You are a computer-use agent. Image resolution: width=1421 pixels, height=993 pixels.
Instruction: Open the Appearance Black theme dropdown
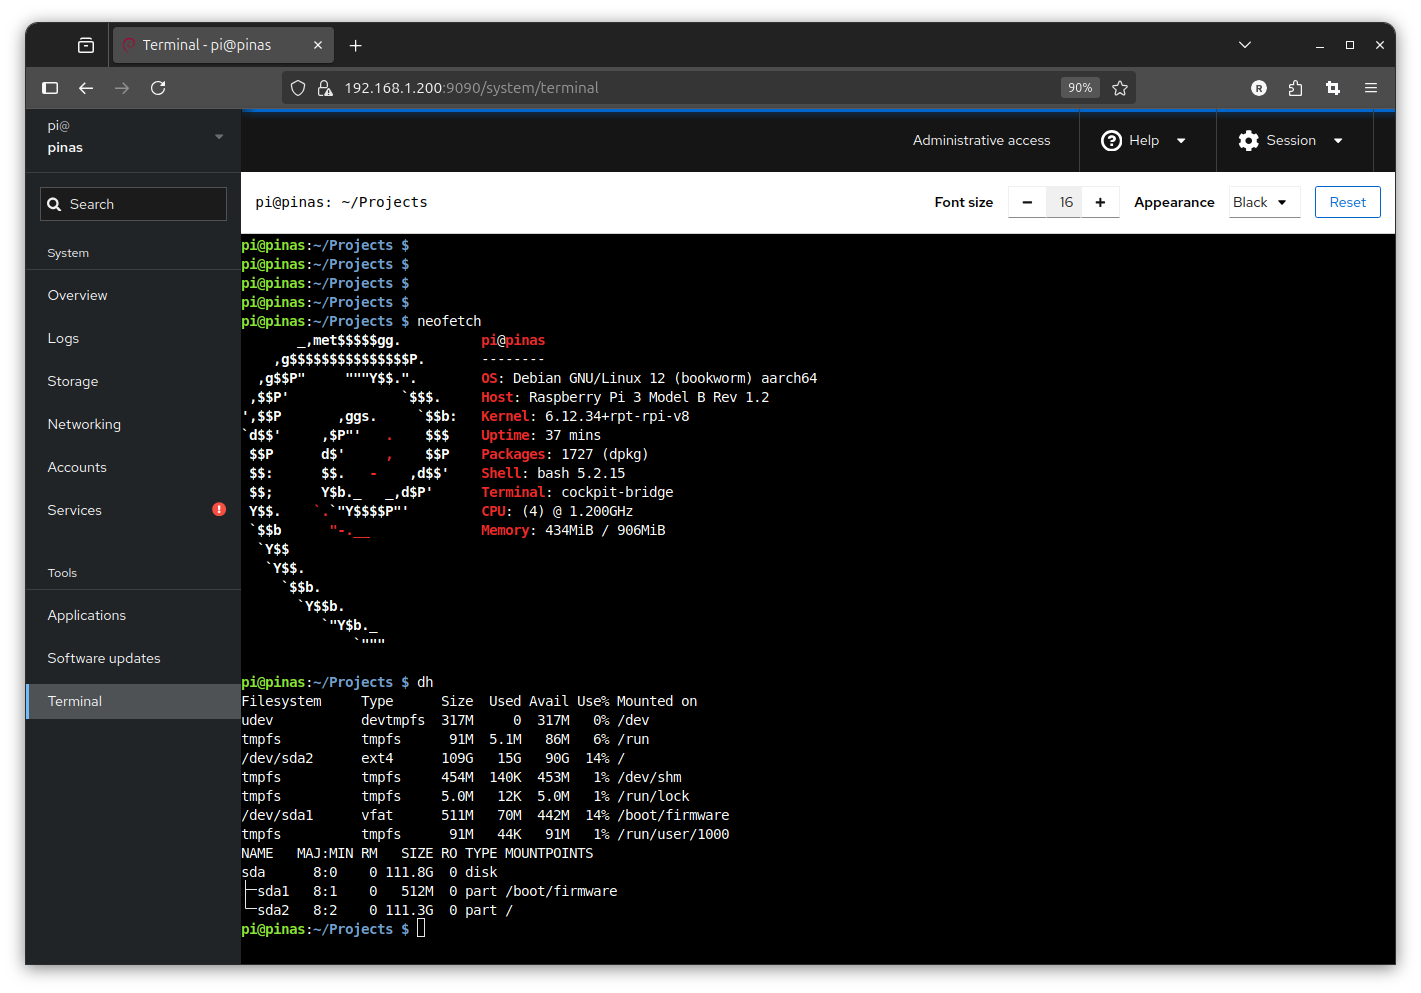pyautogui.click(x=1264, y=202)
